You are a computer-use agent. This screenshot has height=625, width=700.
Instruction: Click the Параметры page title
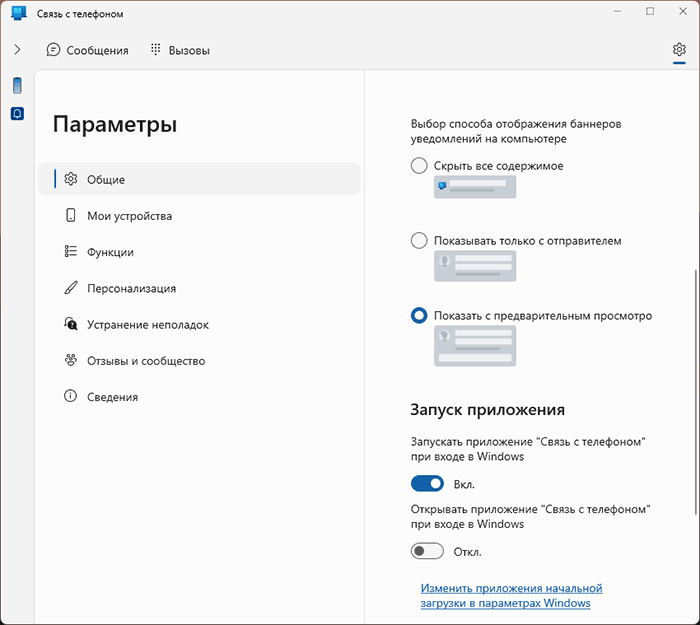click(x=115, y=125)
